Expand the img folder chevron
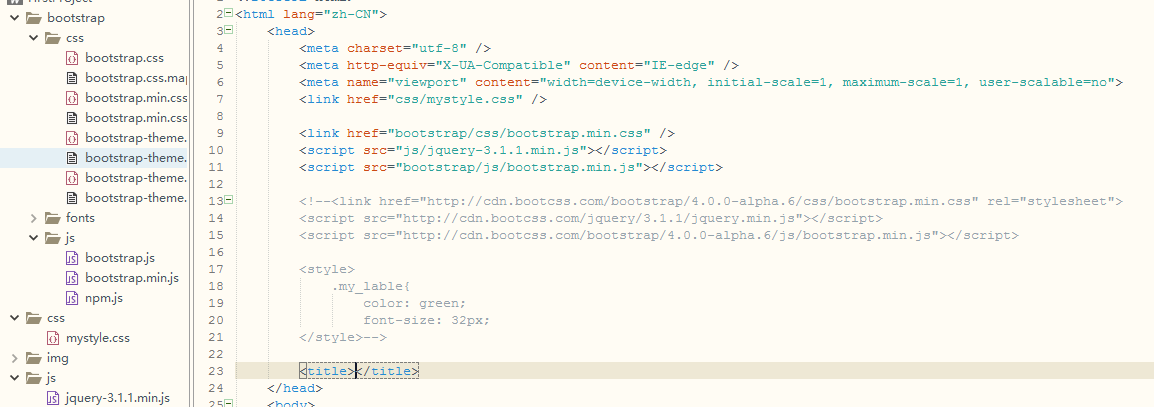1154x407 pixels. click(15, 358)
